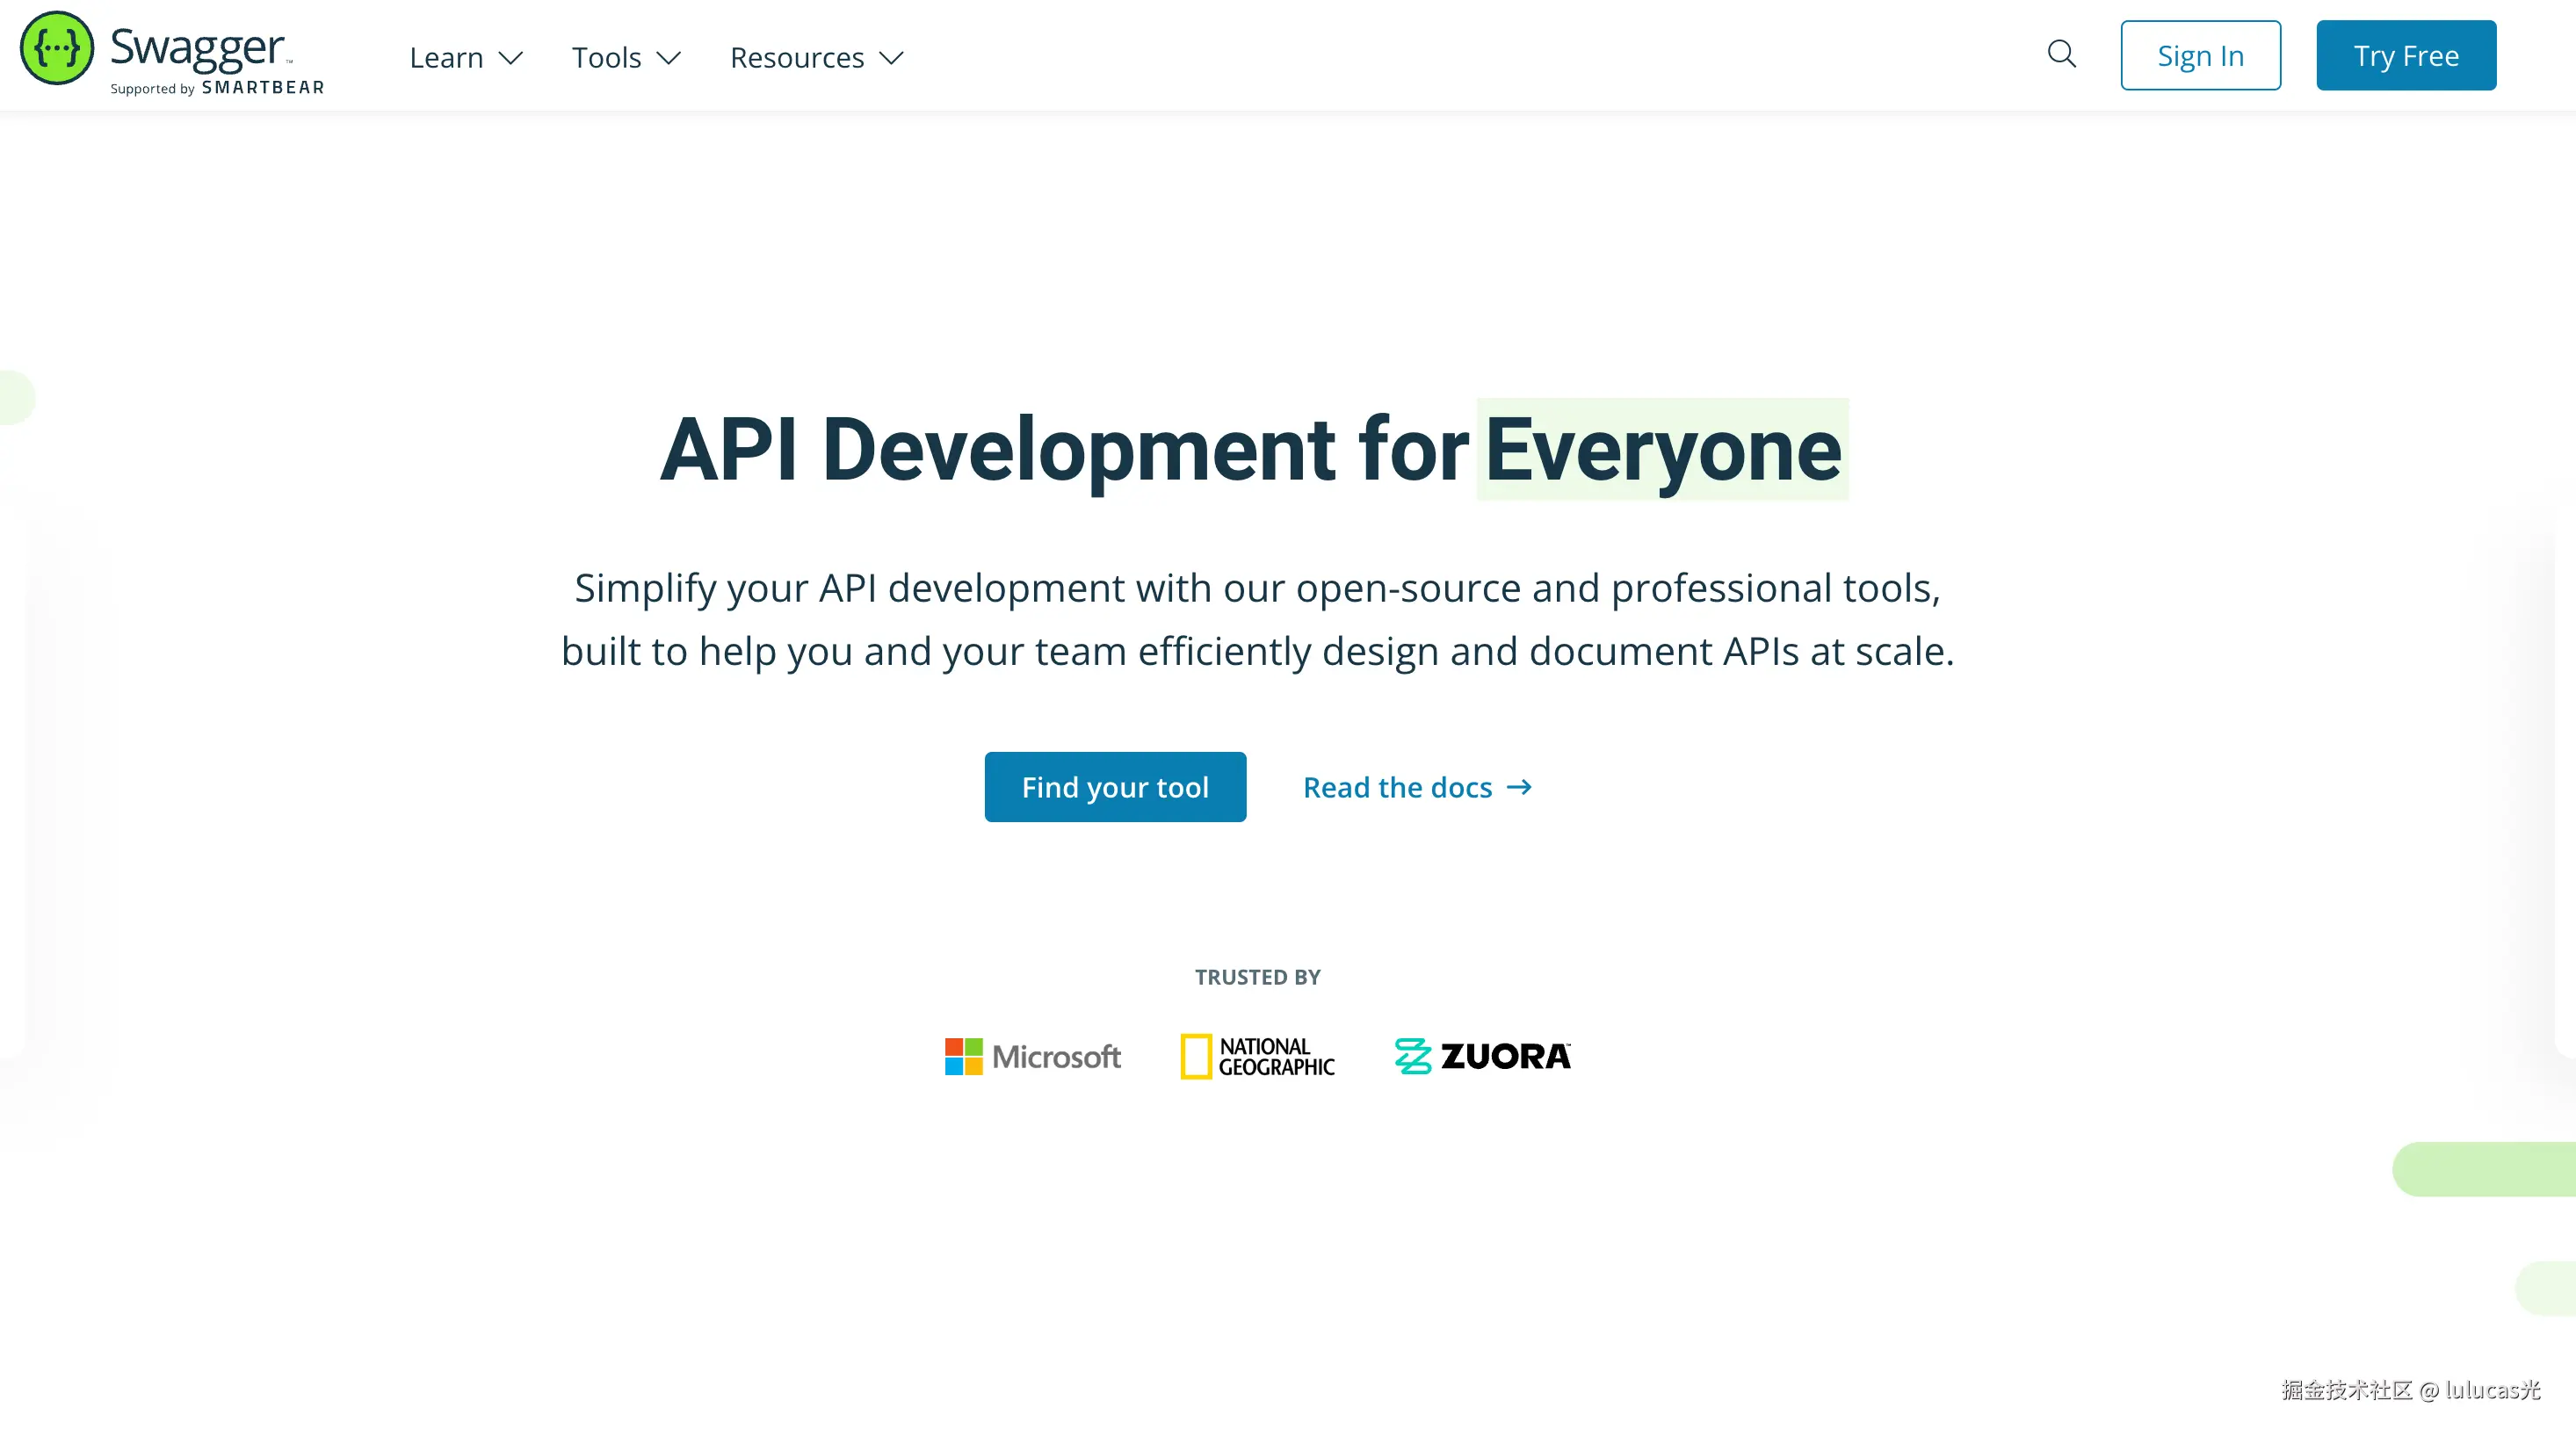Screen dimensions: 2576x1437
Task: Click the TRUSTED BY heading text
Action: [x=1257, y=977]
